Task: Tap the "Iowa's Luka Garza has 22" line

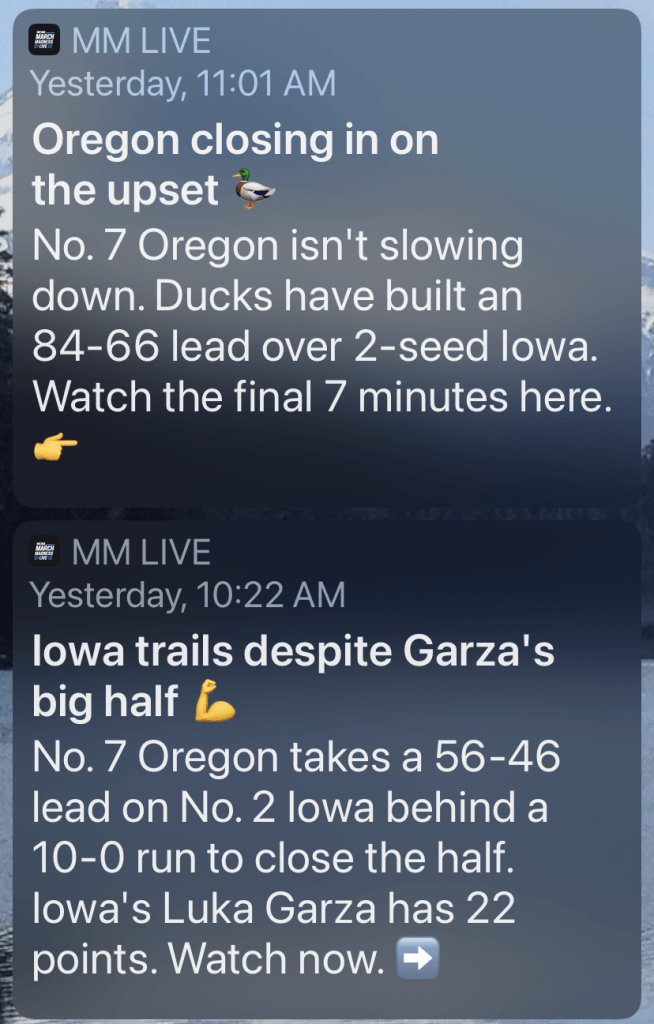Action: tap(273, 910)
